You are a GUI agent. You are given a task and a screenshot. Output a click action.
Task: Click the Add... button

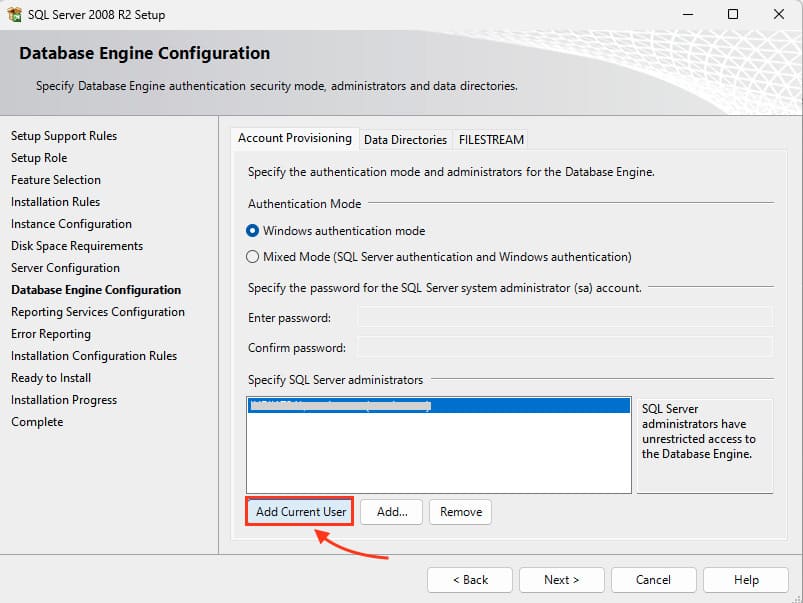(392, 512)
